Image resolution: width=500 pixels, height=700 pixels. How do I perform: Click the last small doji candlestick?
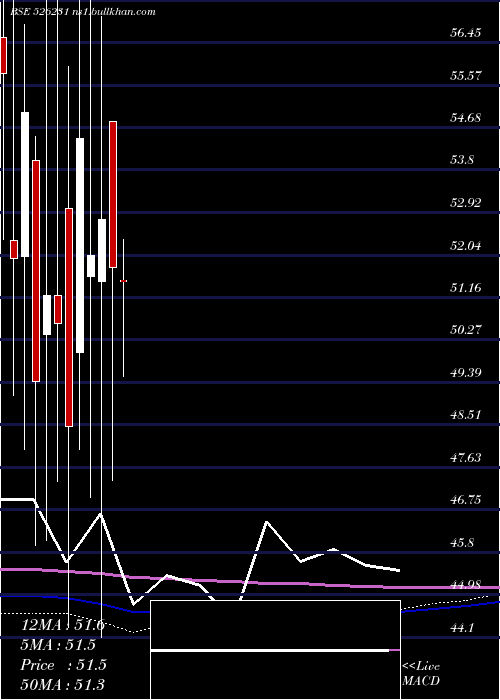(x=124, y=281)
